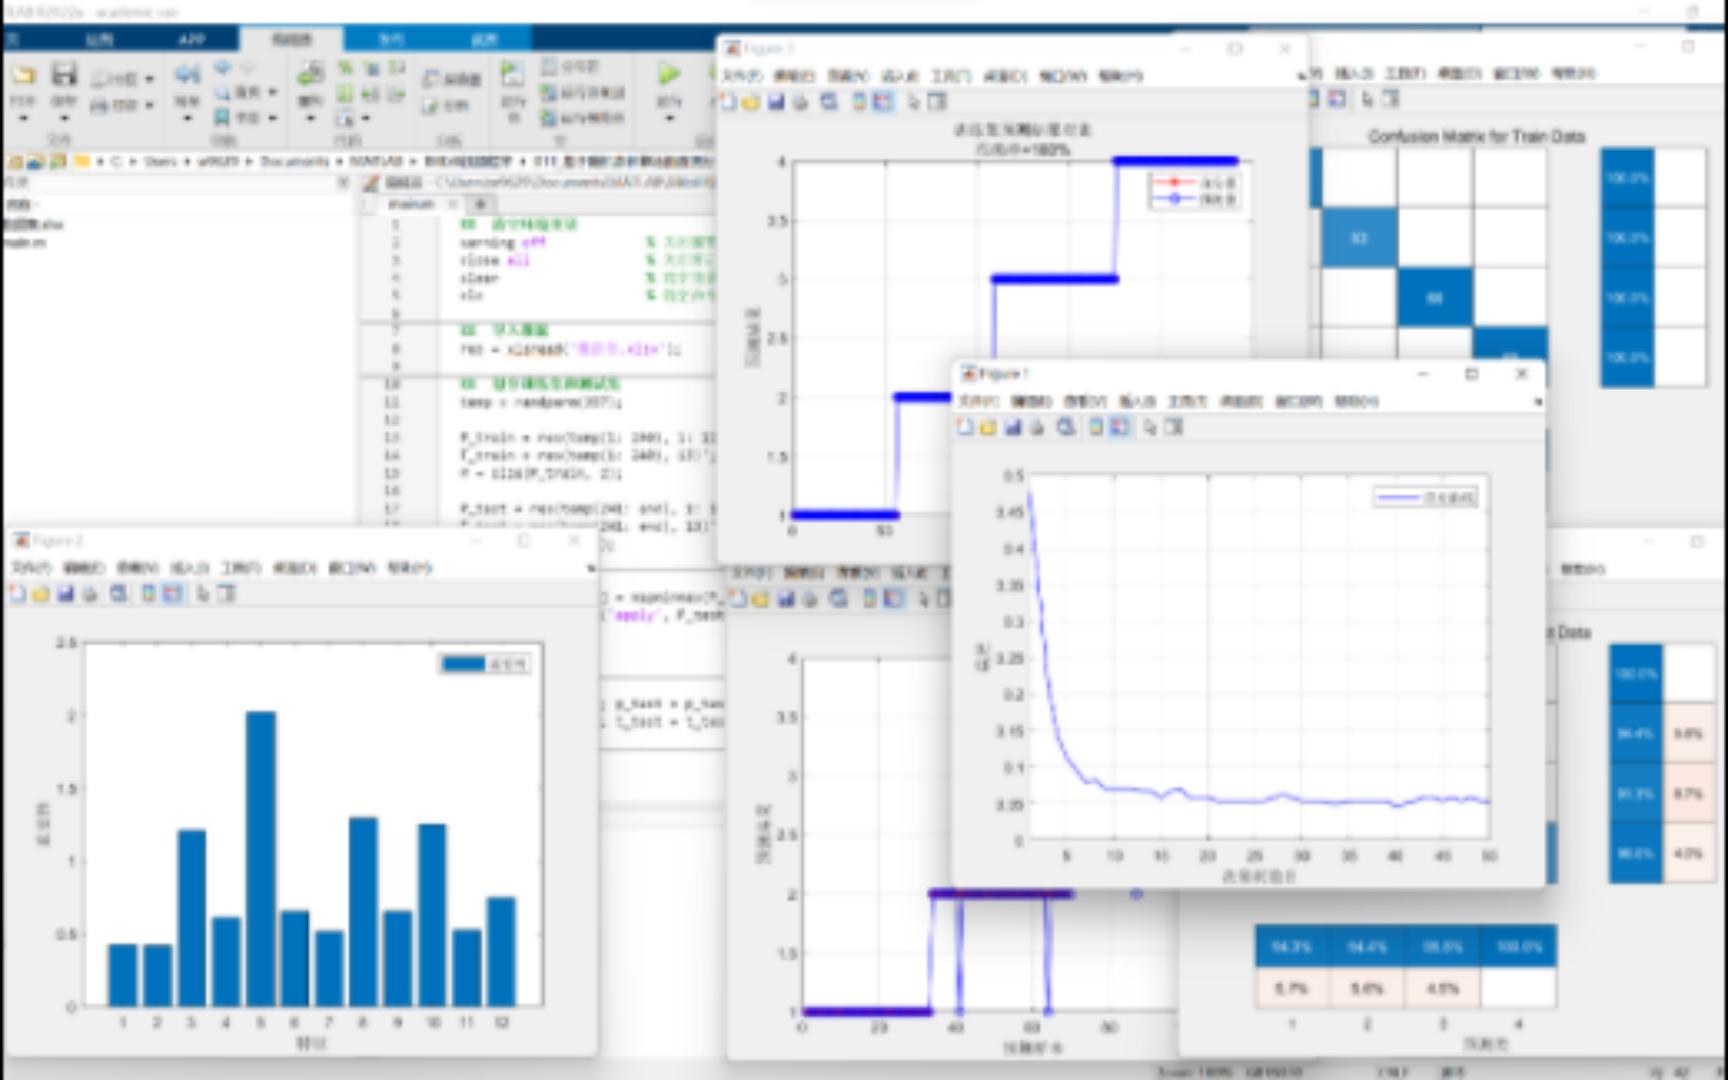Click Run and Advance icon in the ribbon
Image resolution: width=1728 pixels, height=1080 pixels.
[550, 93]
